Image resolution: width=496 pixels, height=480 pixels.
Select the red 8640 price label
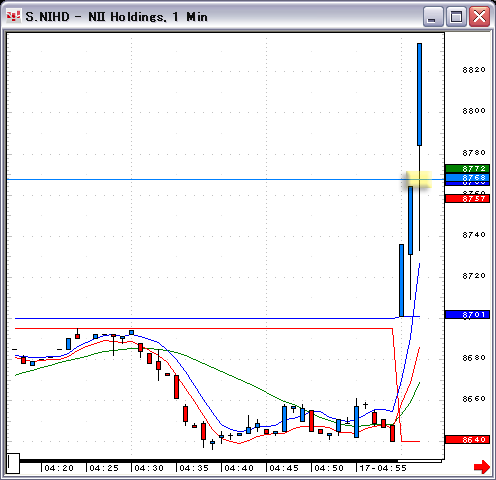tap(467, 440)
